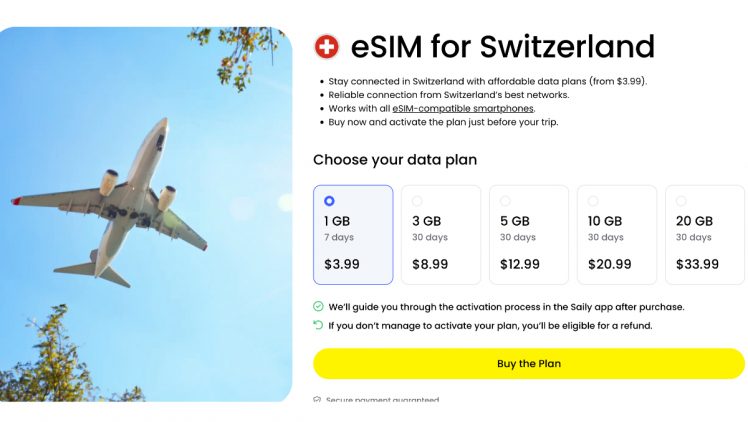Image resolution: width=748 pixels, height=422 pixels.
Task: Select the 1 GB plan radio button
Action: [x=329, y=201]
